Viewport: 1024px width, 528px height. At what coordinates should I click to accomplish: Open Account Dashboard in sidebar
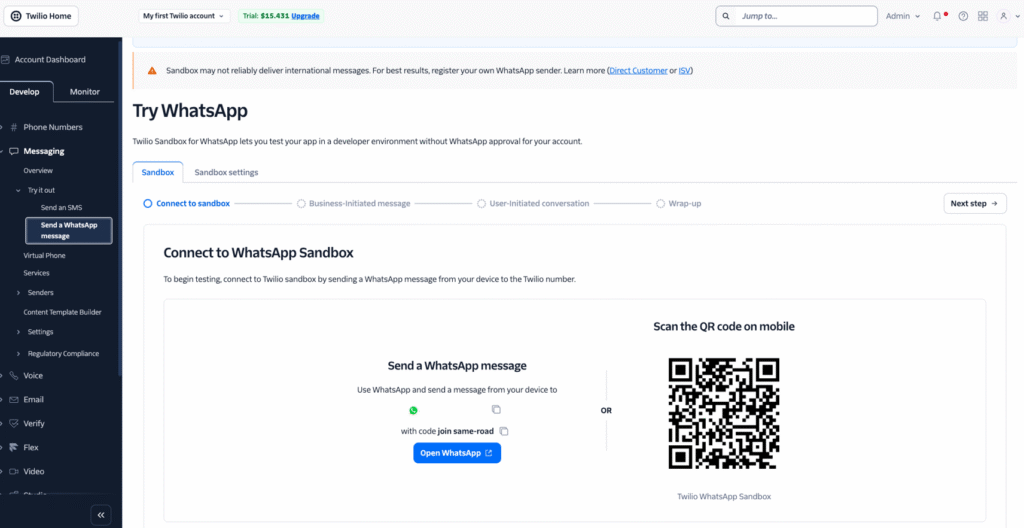click(50, 59)
